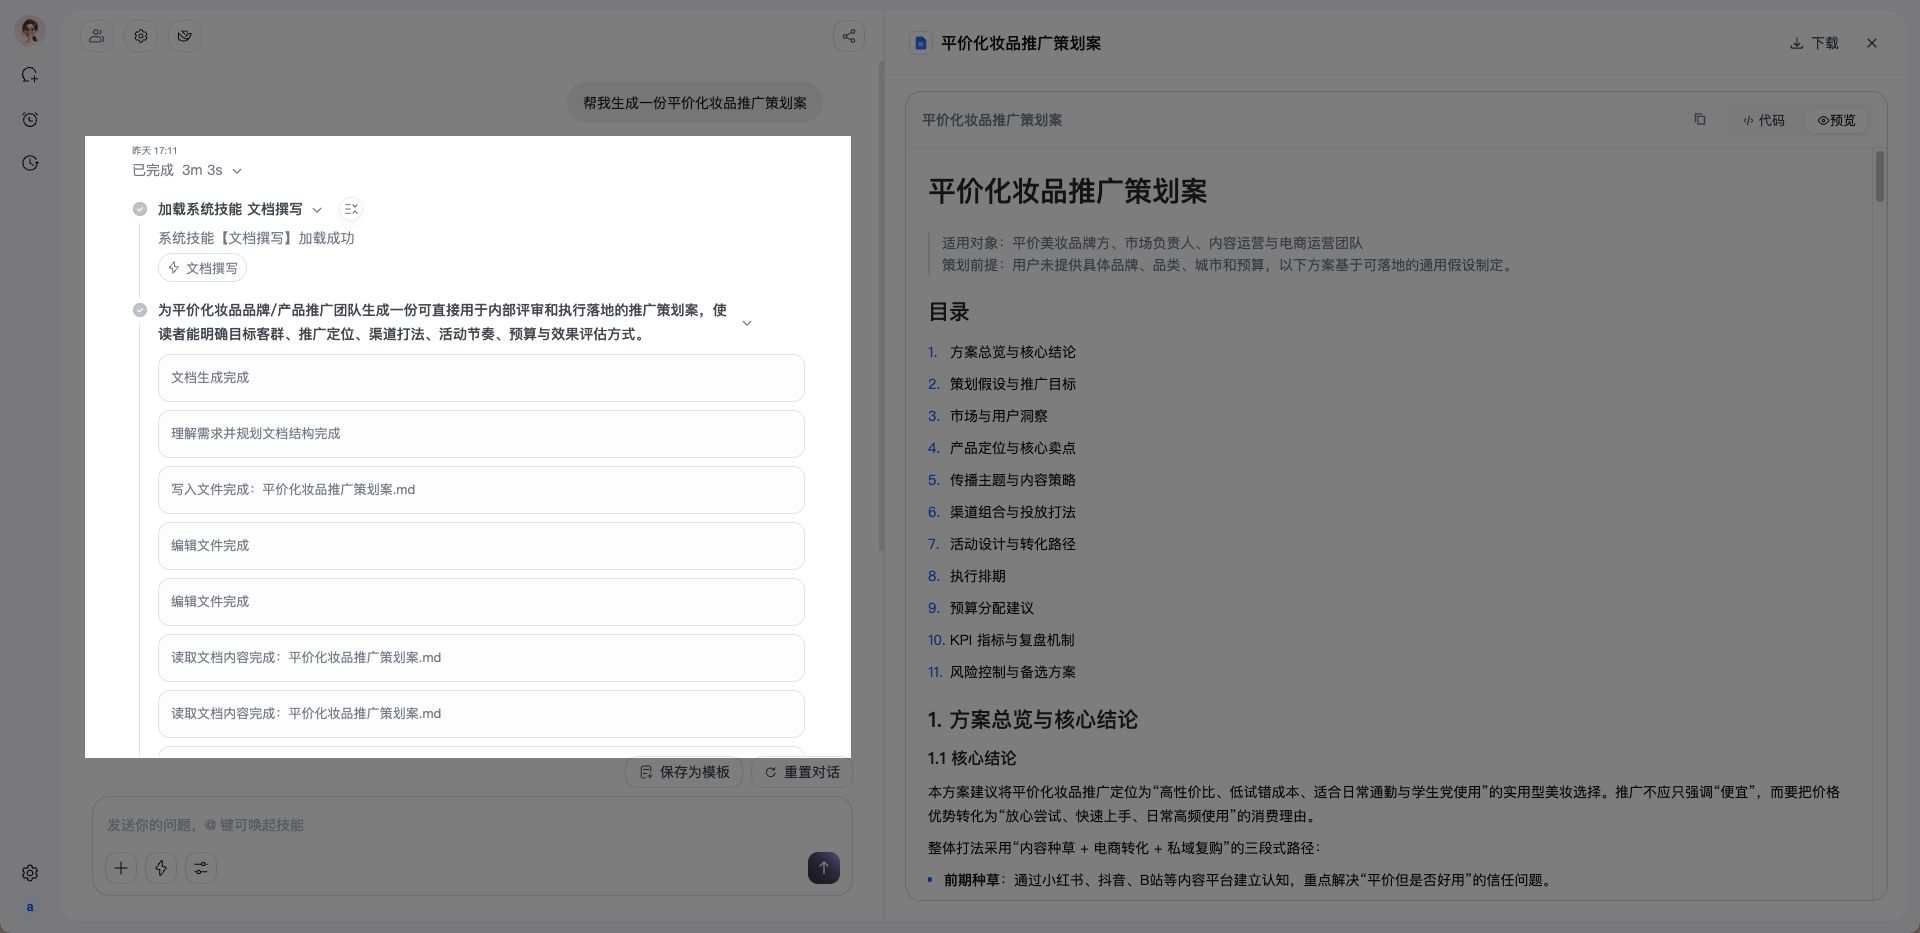The width and height of the screenshot is (1920, 933).
Task: Click the person icon in chat header
Action: coord(97,36)
